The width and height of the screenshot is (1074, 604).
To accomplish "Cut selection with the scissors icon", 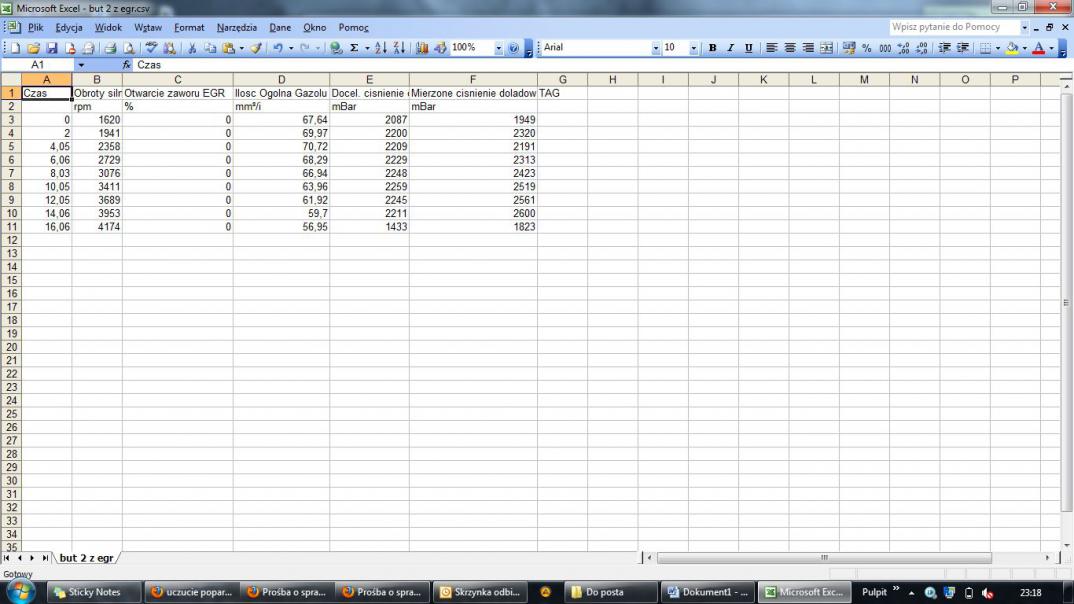I will coord(192,48).
